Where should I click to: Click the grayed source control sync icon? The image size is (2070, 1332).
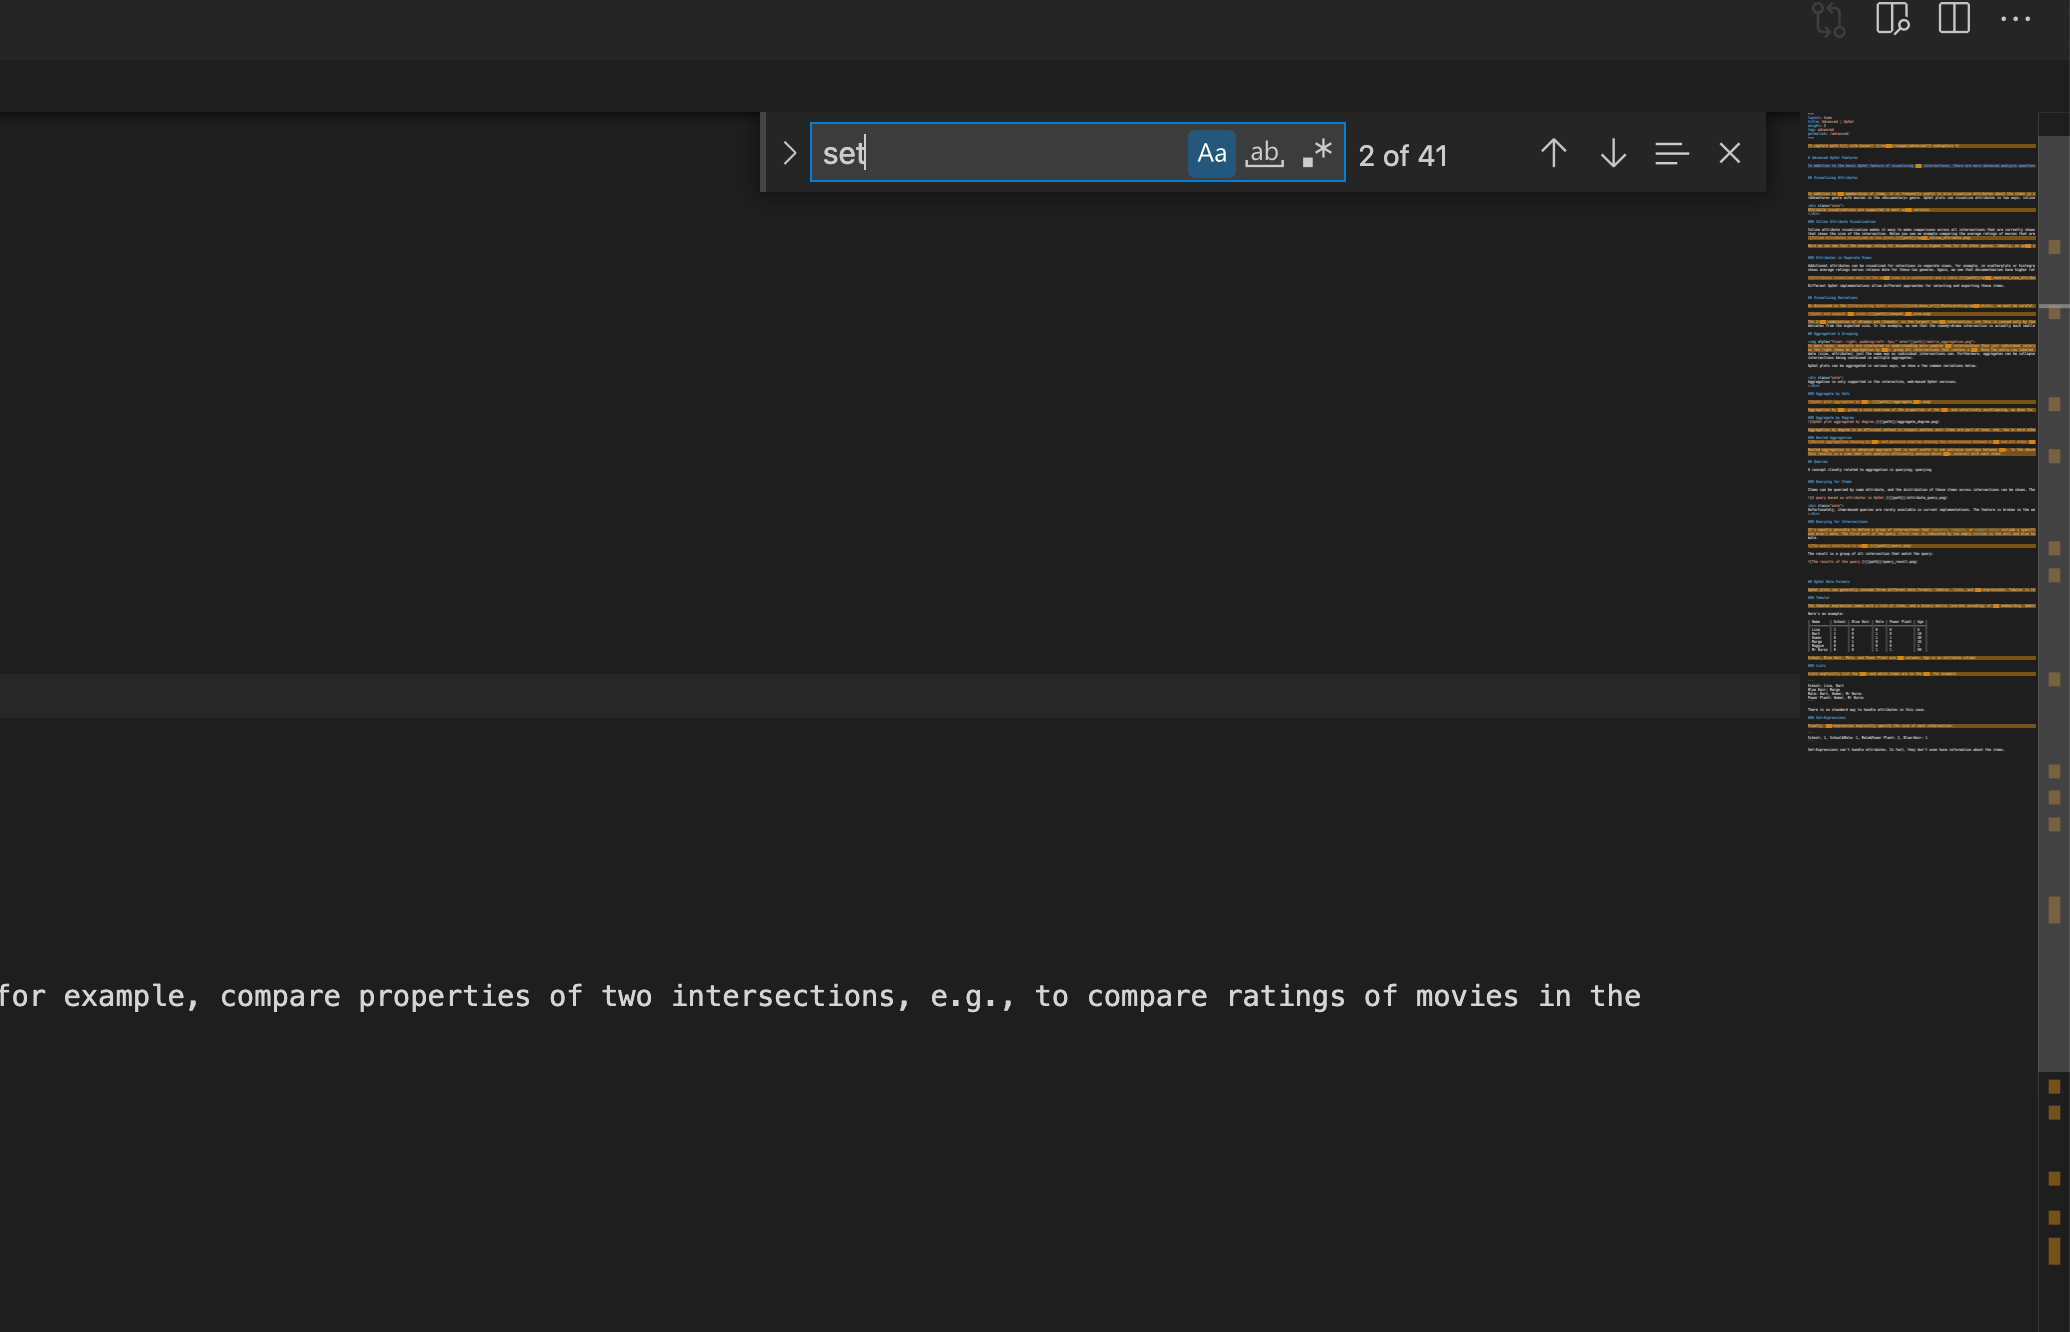click(1829, 21)
